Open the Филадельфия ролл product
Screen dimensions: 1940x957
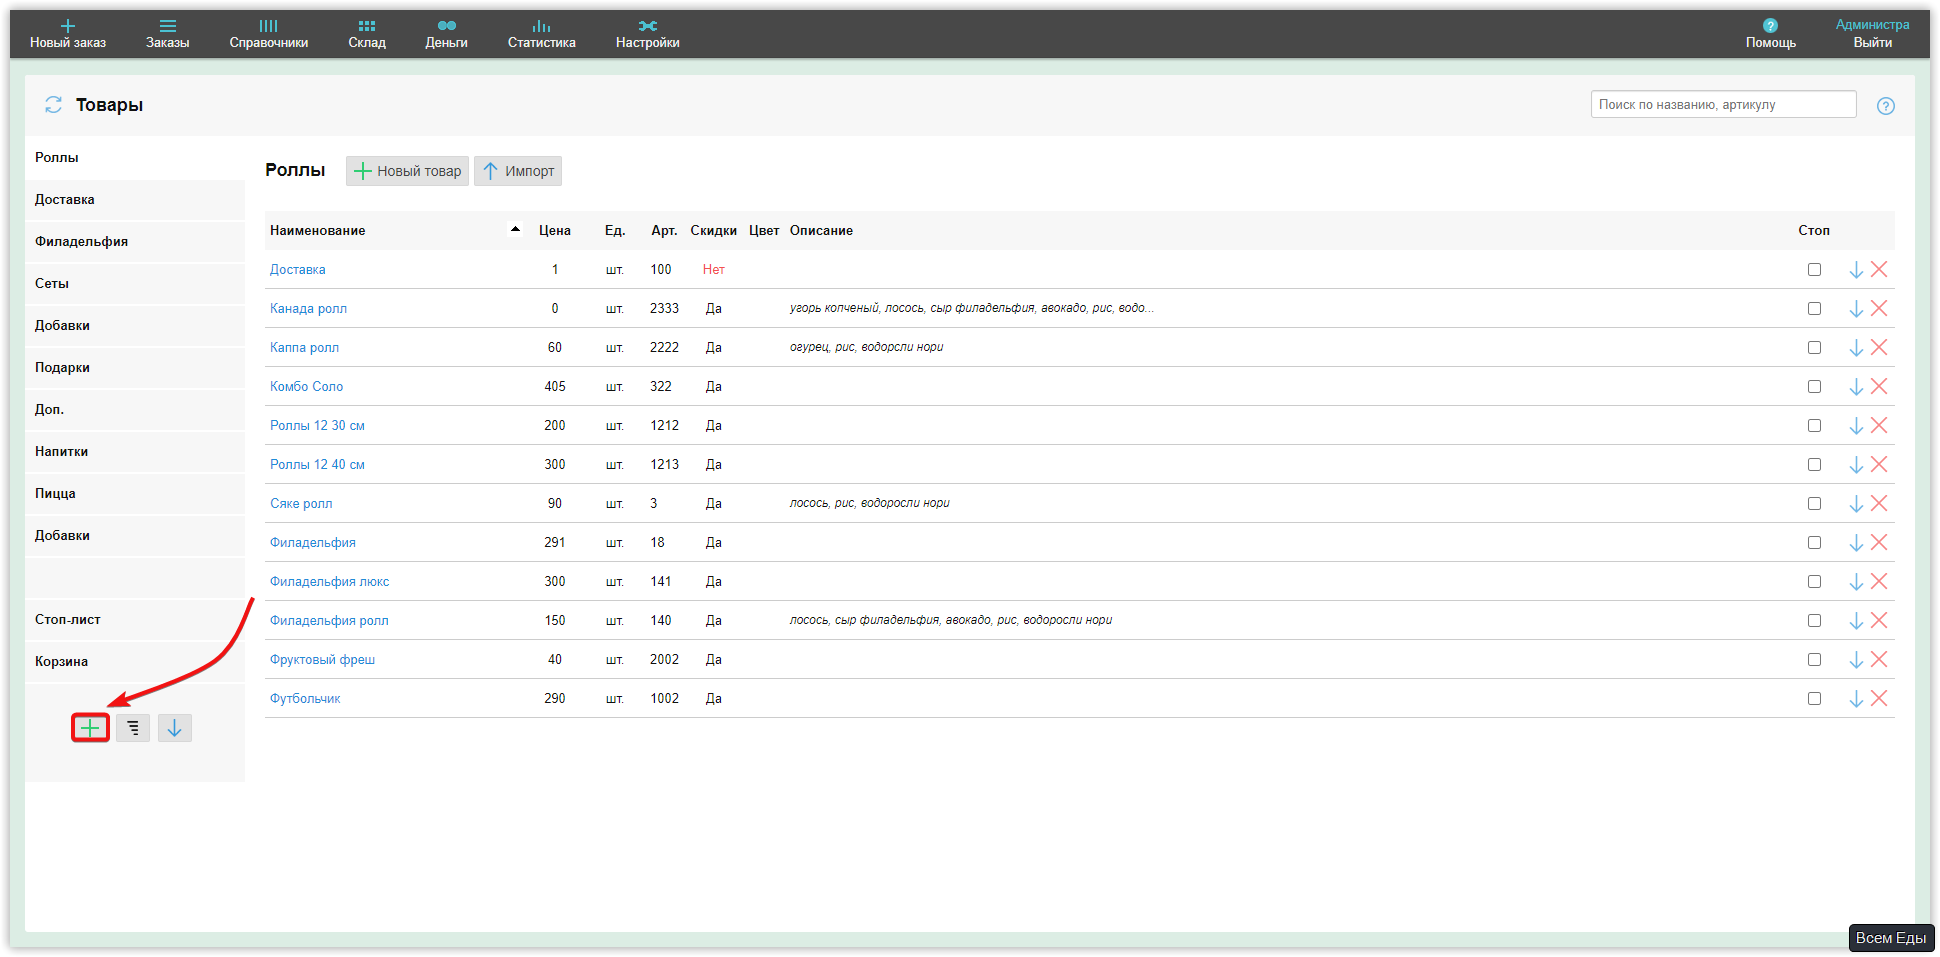[329, 620]
